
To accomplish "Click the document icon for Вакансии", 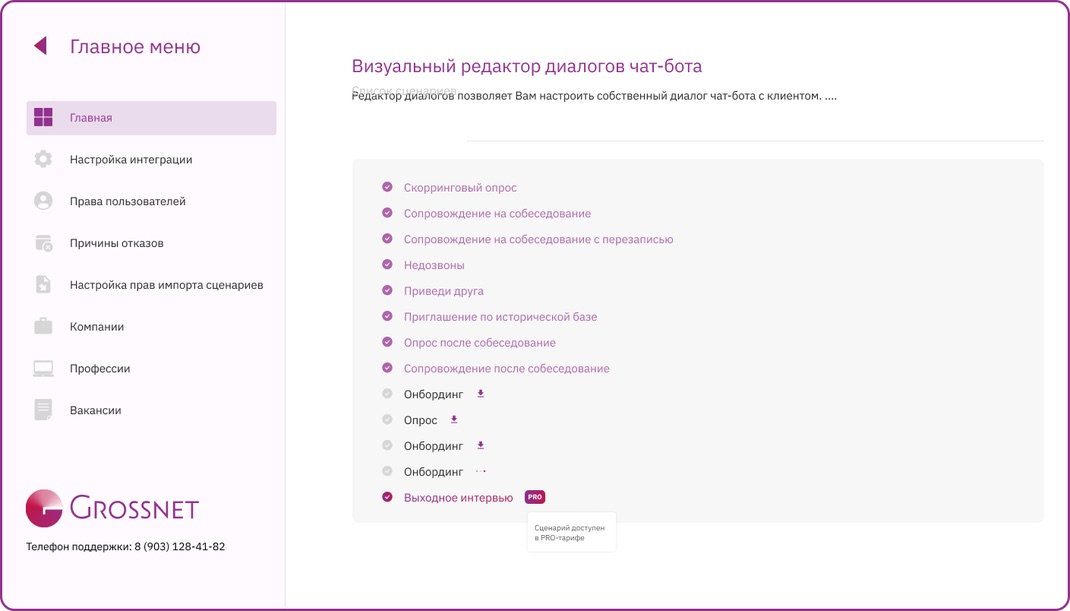I will 43,410.
